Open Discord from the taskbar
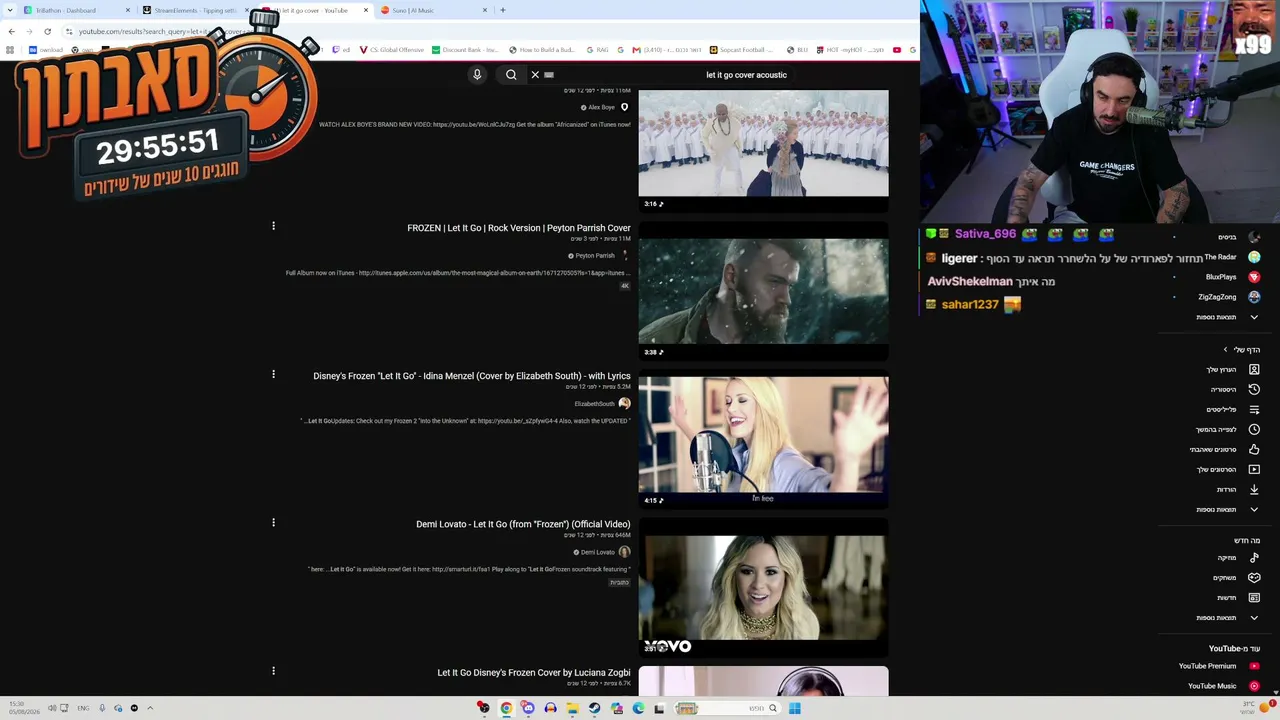The width and height of the screenshot is (1280, 720). click(528, 708)
